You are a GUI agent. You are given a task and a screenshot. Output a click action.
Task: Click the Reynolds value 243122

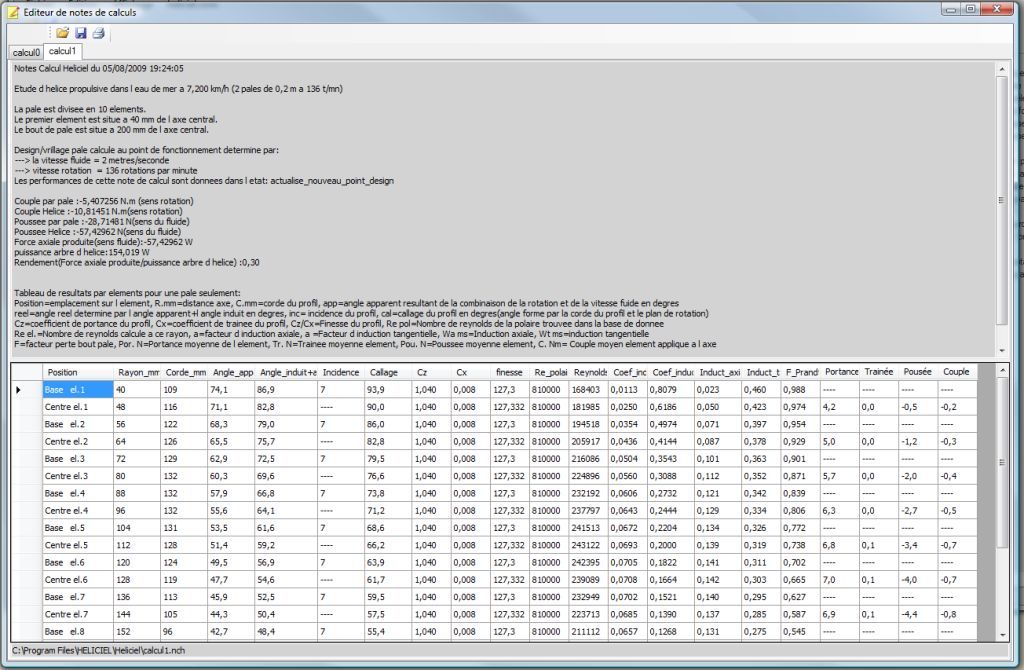(x=589, y=545)
